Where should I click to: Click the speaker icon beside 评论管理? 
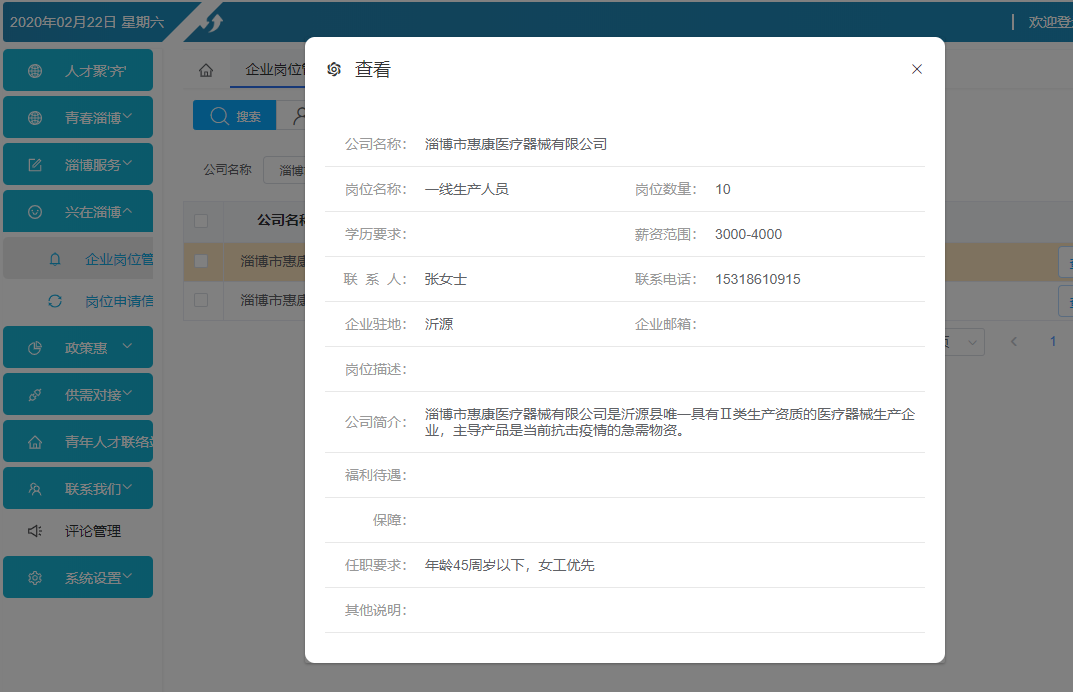tap(35, 532)
